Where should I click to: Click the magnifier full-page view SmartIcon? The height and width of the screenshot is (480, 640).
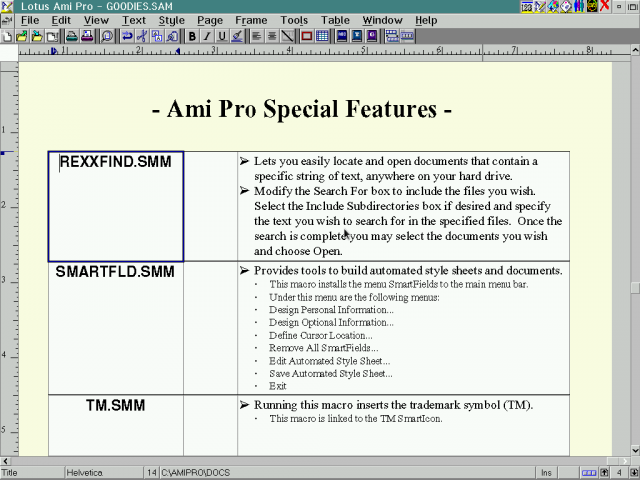pos(107,36)
